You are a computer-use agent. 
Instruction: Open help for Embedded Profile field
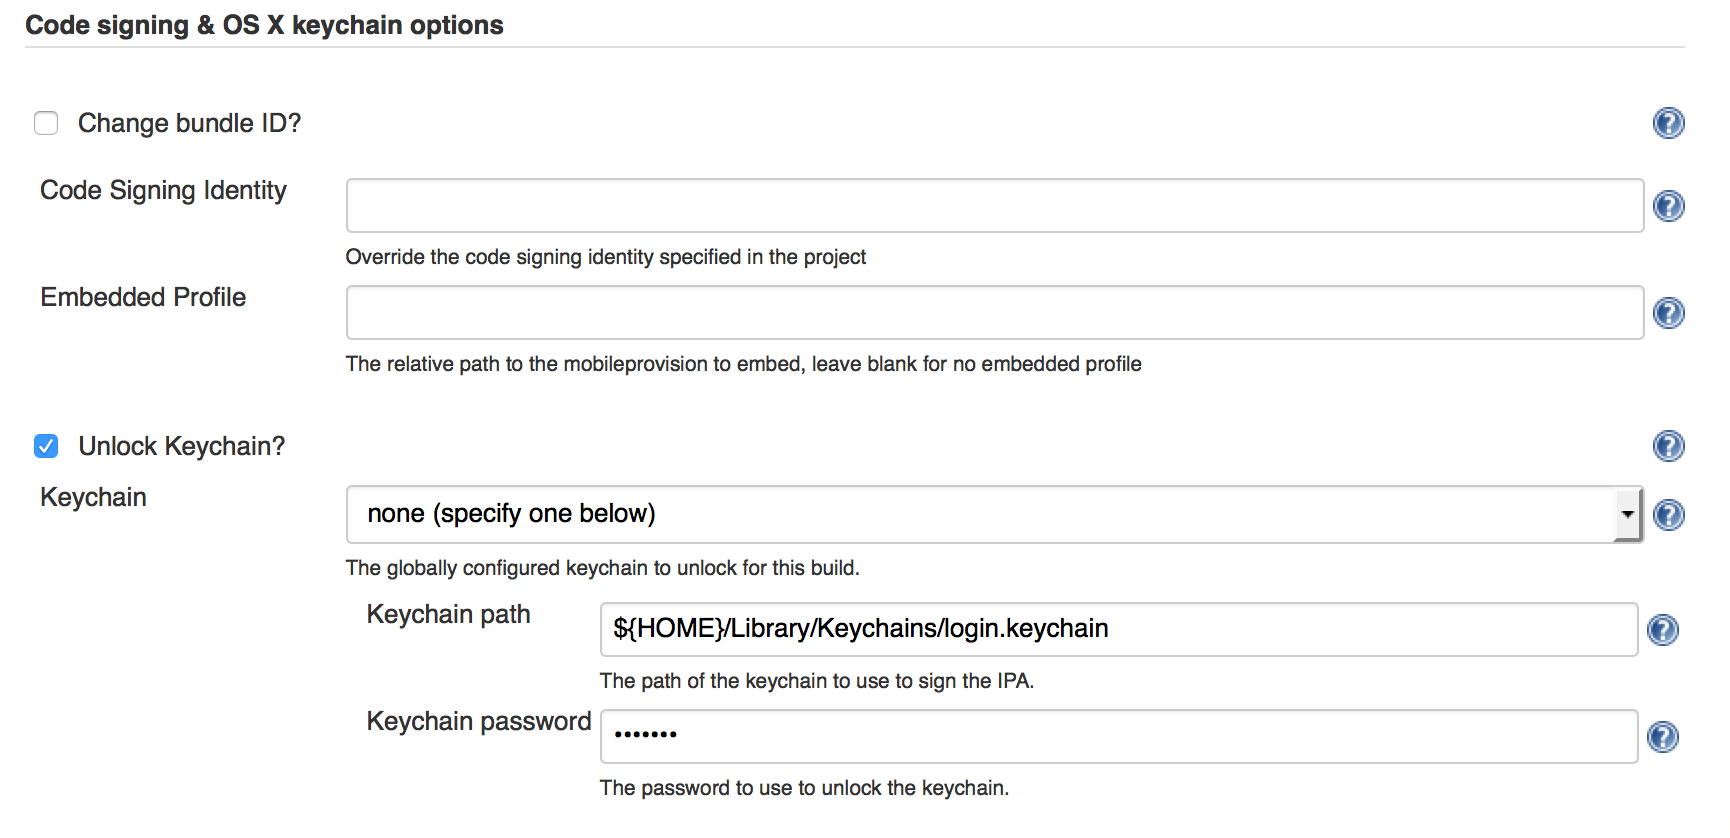click(1669, 313)
